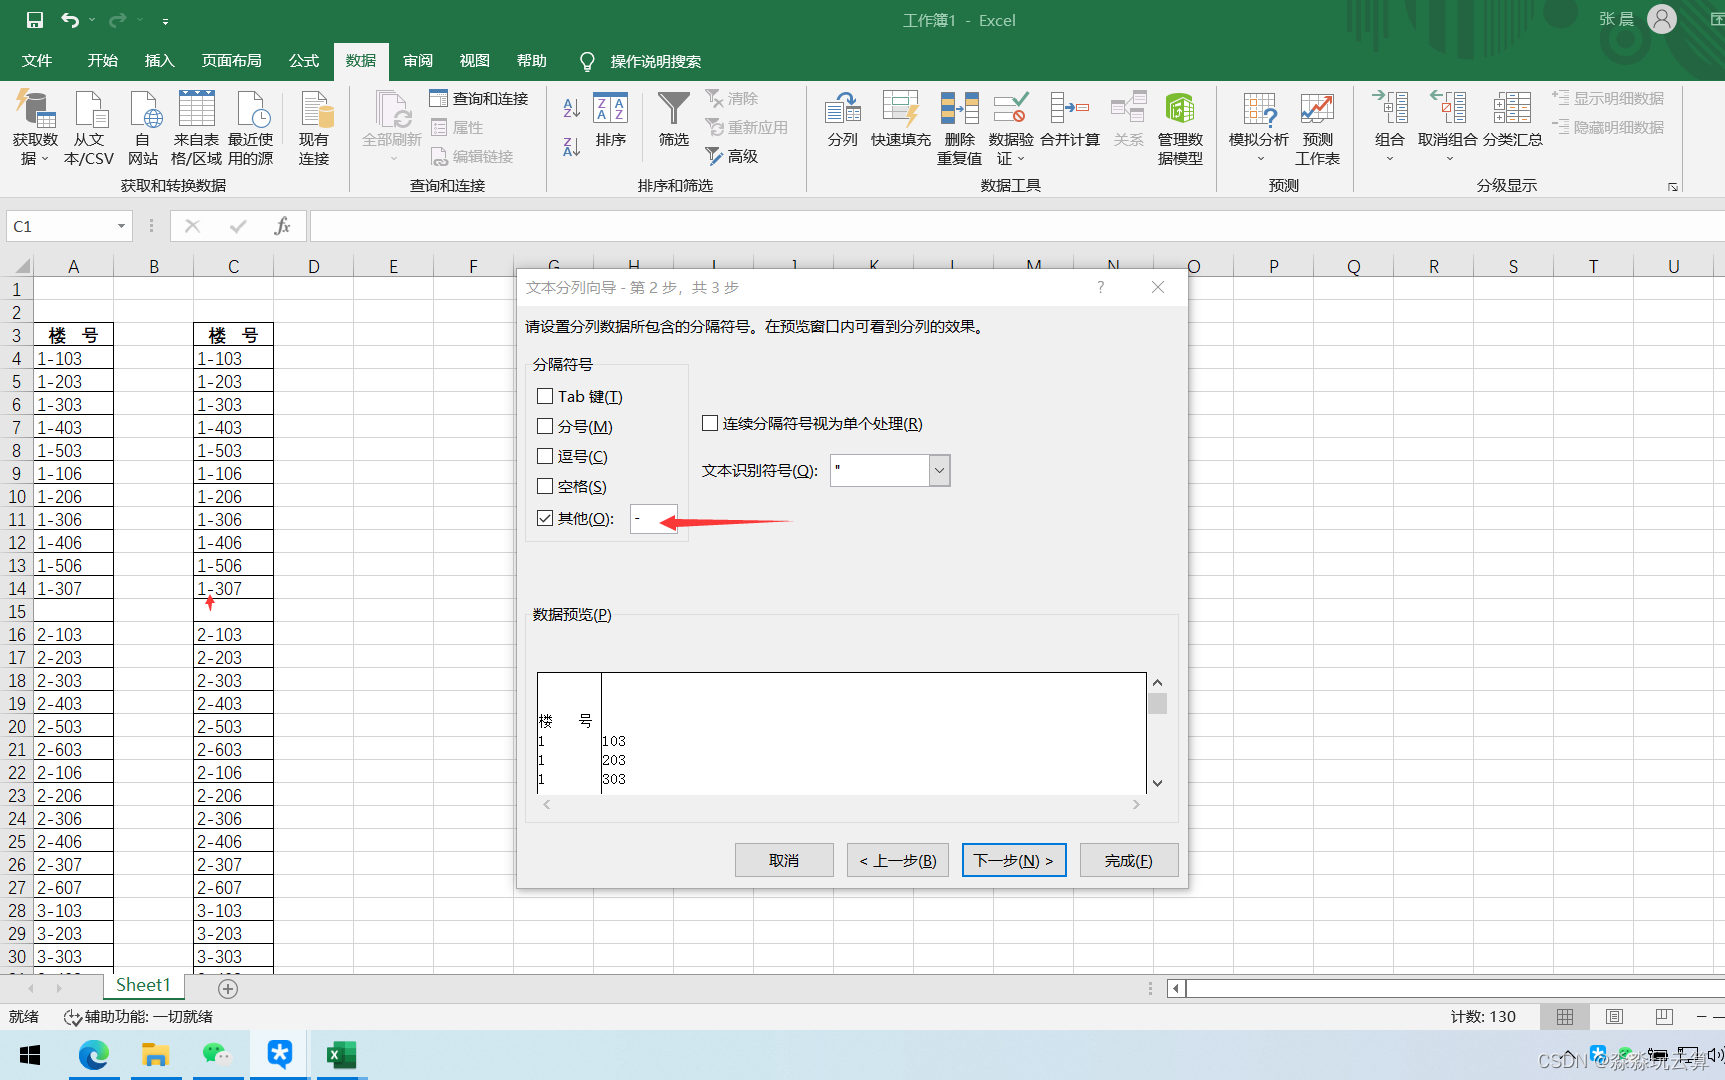
Task: Click the Save icon in title bar
Action: 35,20
